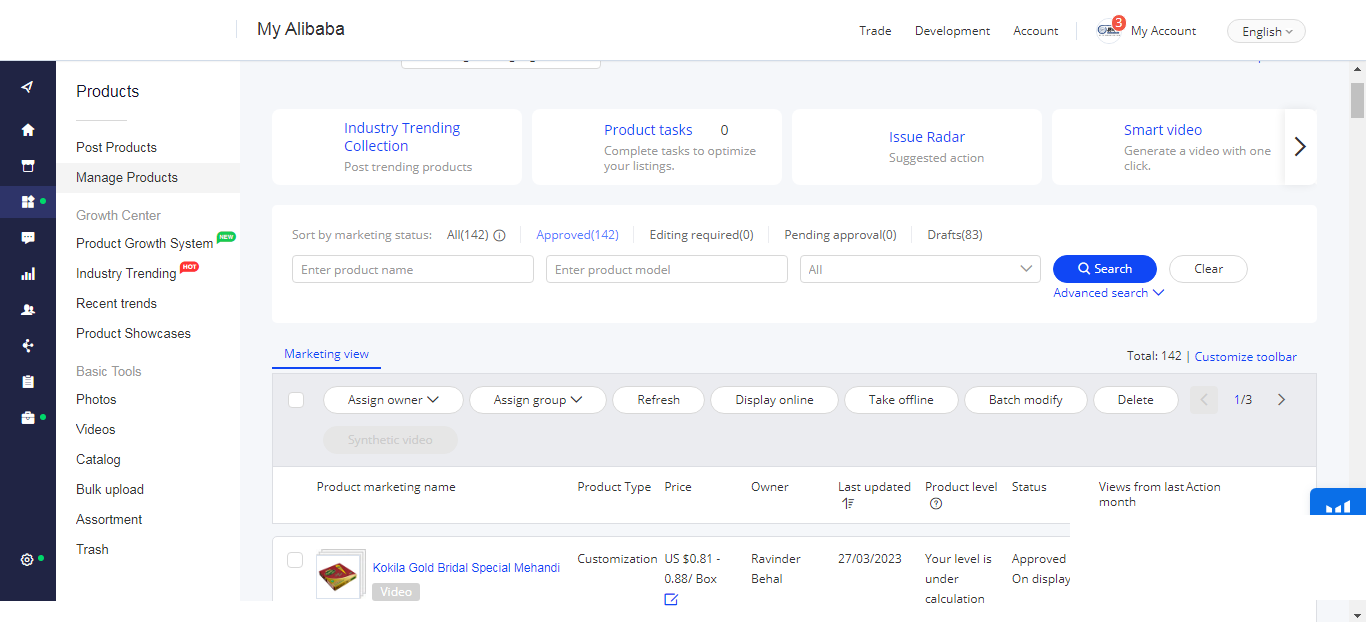
Task: Click the Search button
Action: click(1104, 269)
